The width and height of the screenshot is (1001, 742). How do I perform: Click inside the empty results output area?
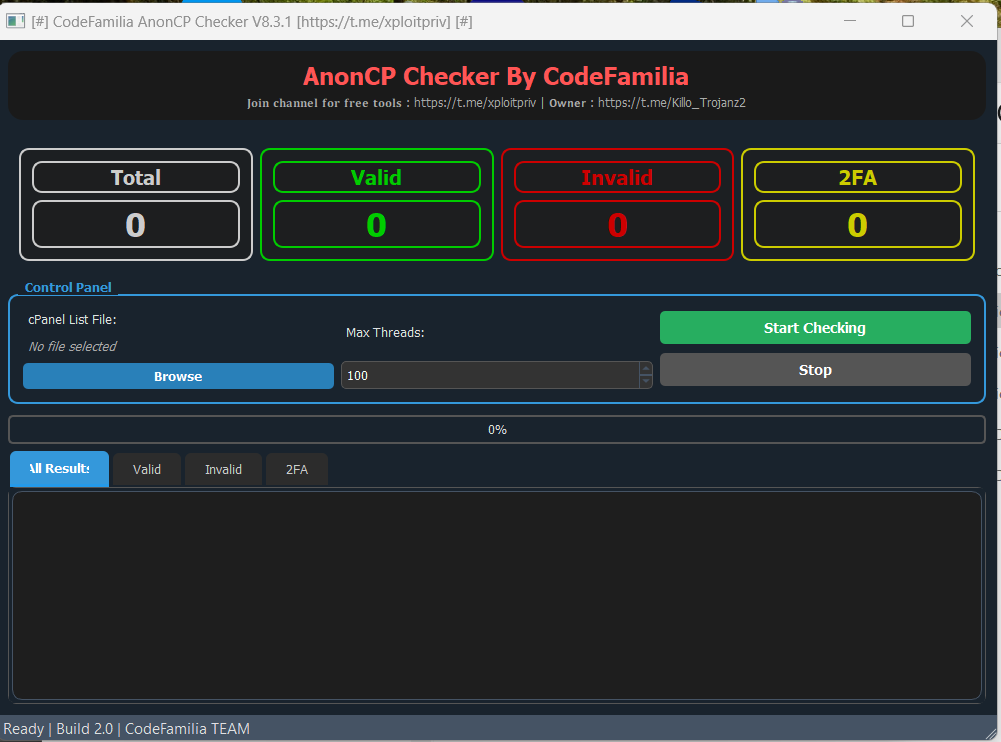point(497,595)
